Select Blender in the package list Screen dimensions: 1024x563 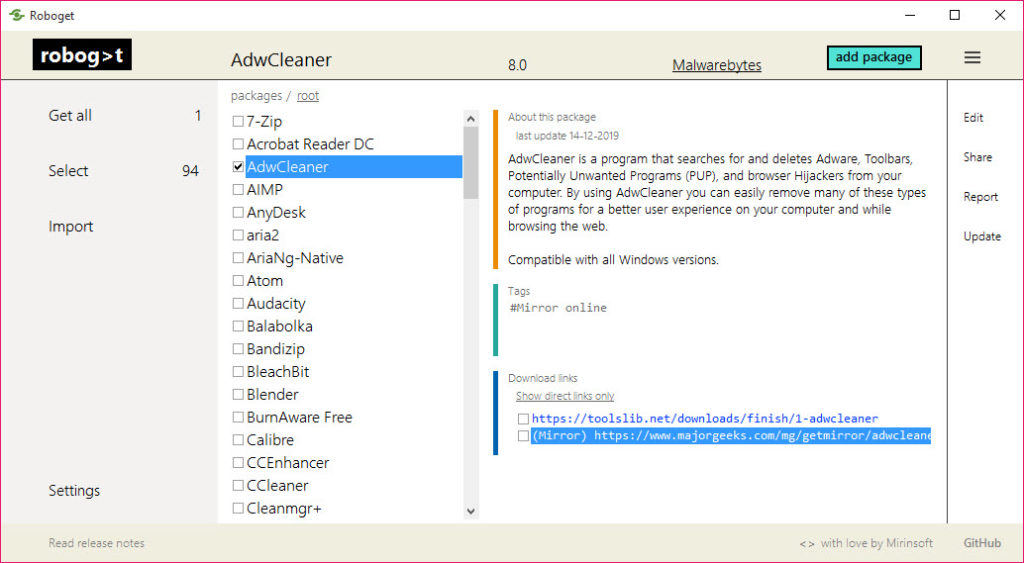pos(272,395)
